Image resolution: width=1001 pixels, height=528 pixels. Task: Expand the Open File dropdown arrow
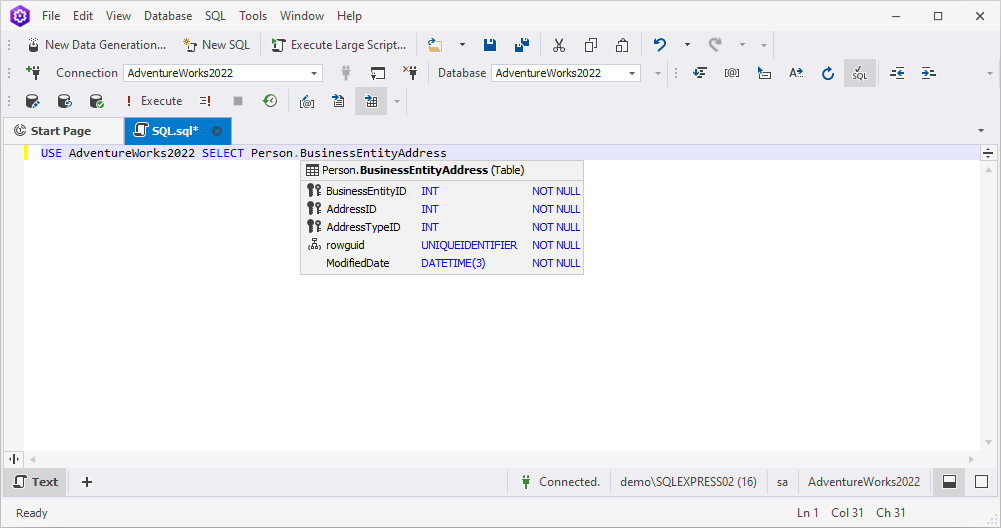462,45
